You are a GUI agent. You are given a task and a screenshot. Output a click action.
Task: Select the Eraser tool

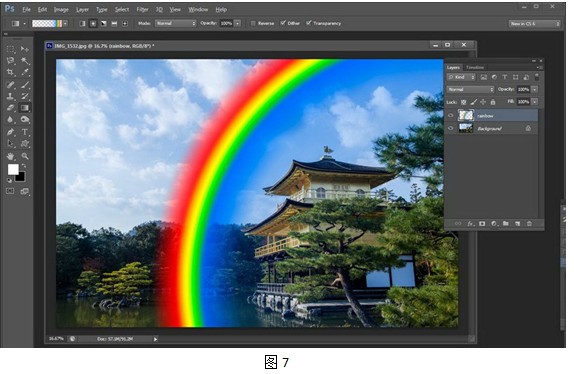coord(10,108)
